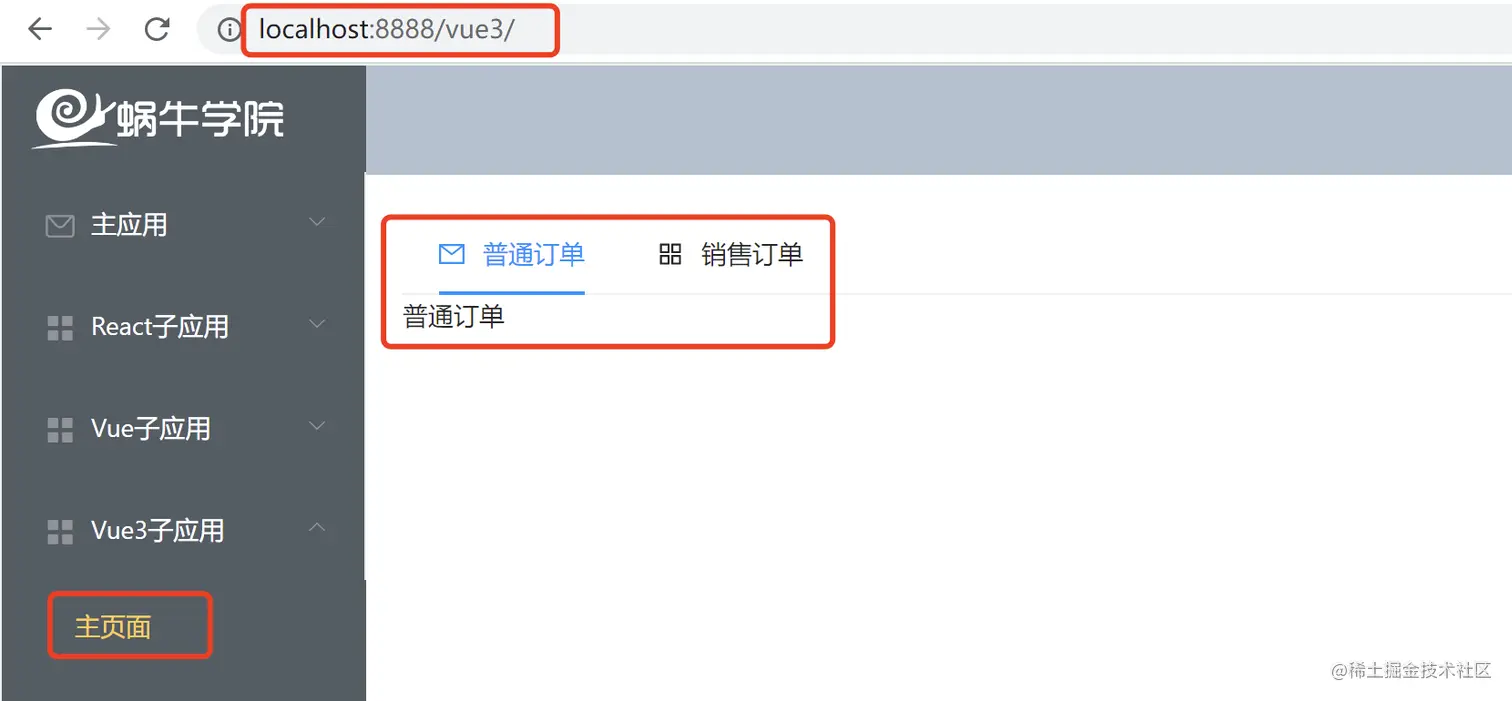Click the grid icon beside Vue子应用
1512x701 pixels.
[60, 430]
